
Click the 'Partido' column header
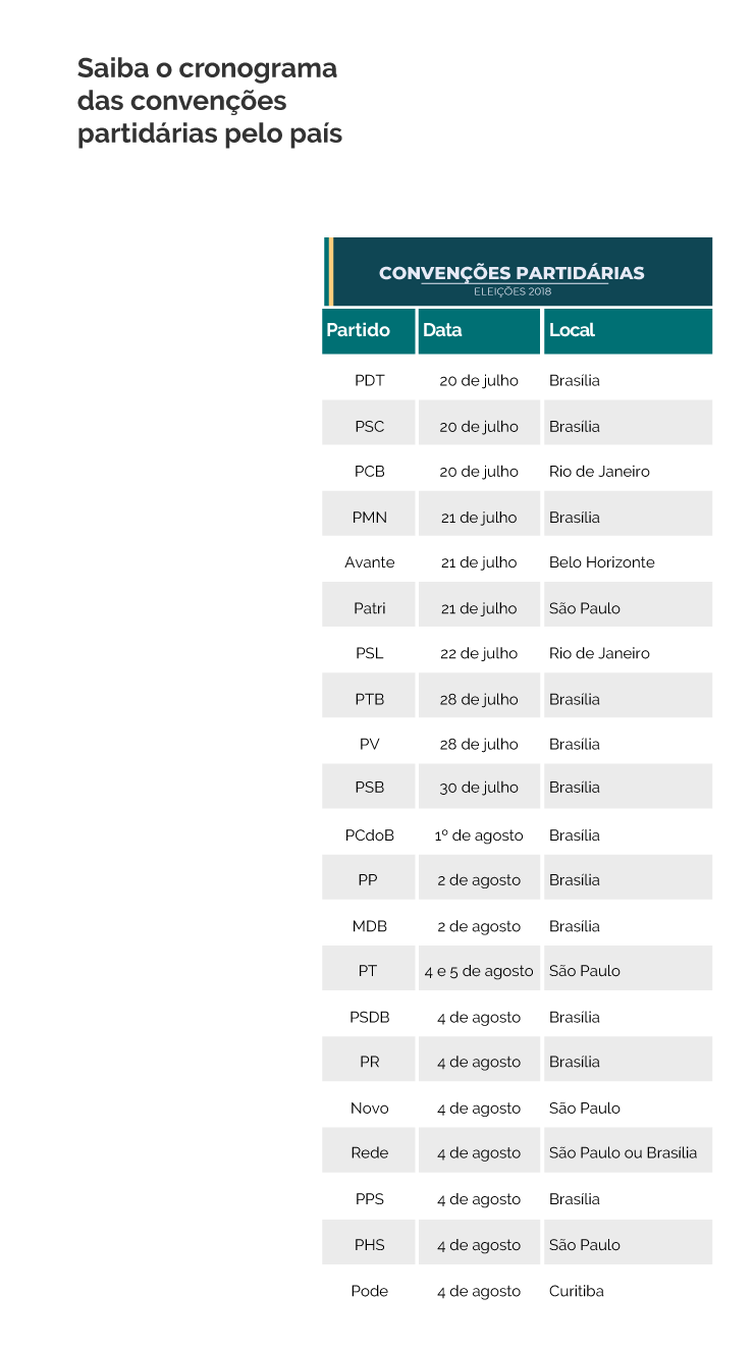(x=358, y=330)
